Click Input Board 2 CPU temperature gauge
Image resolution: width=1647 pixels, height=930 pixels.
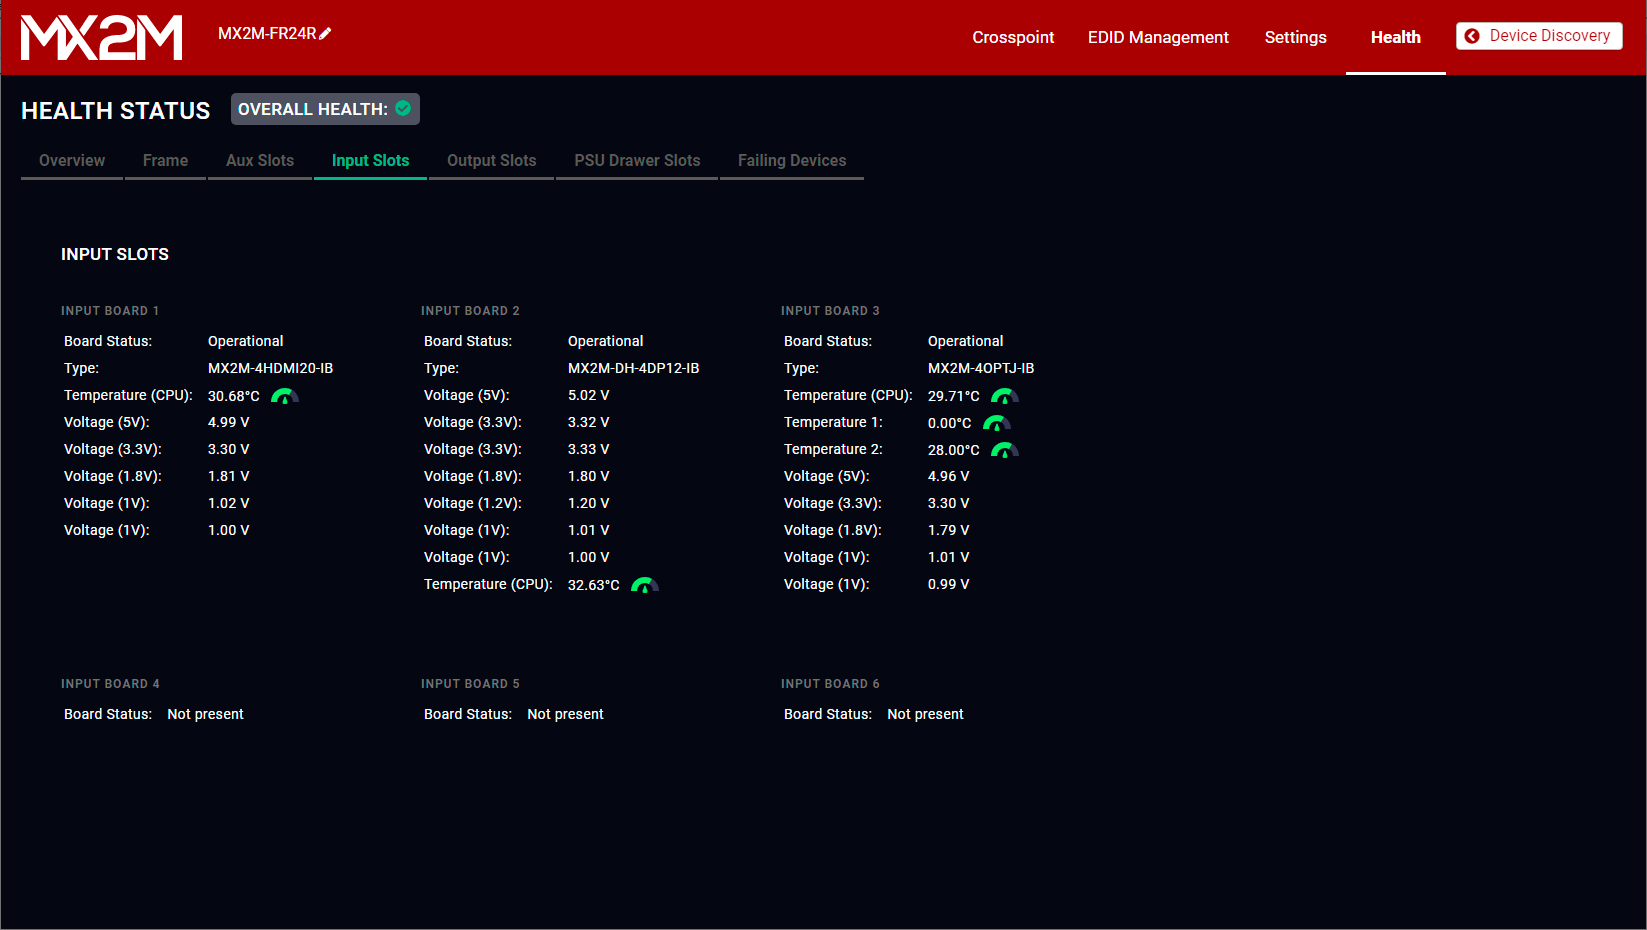click(x=645, y=585)
